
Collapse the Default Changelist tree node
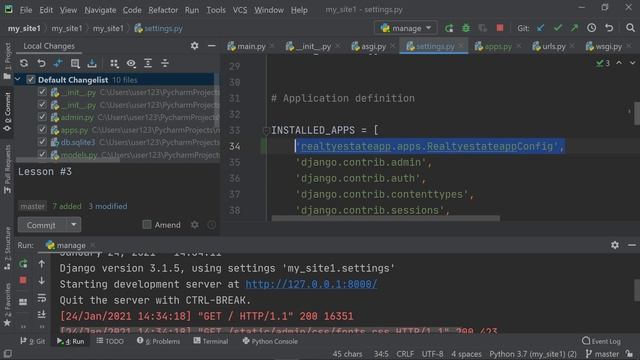[18, 80]
